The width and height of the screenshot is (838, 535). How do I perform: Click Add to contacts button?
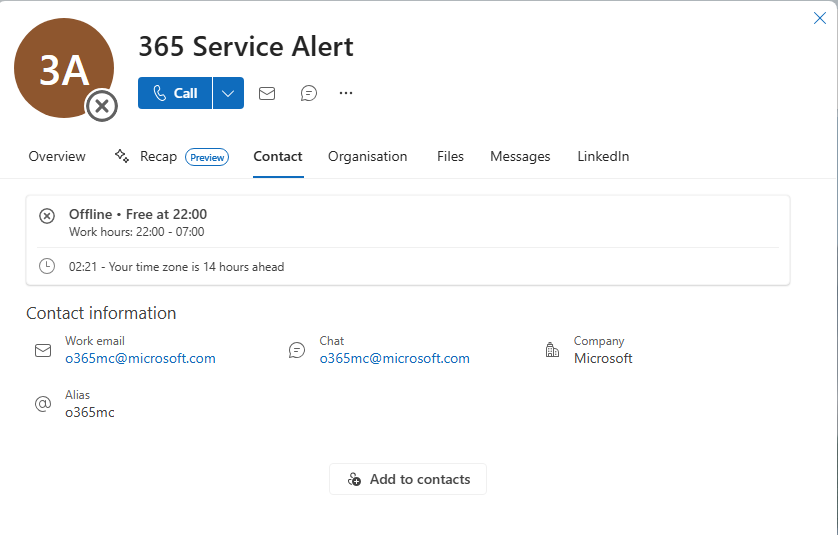pyautogui.click(x=408, y=479)
